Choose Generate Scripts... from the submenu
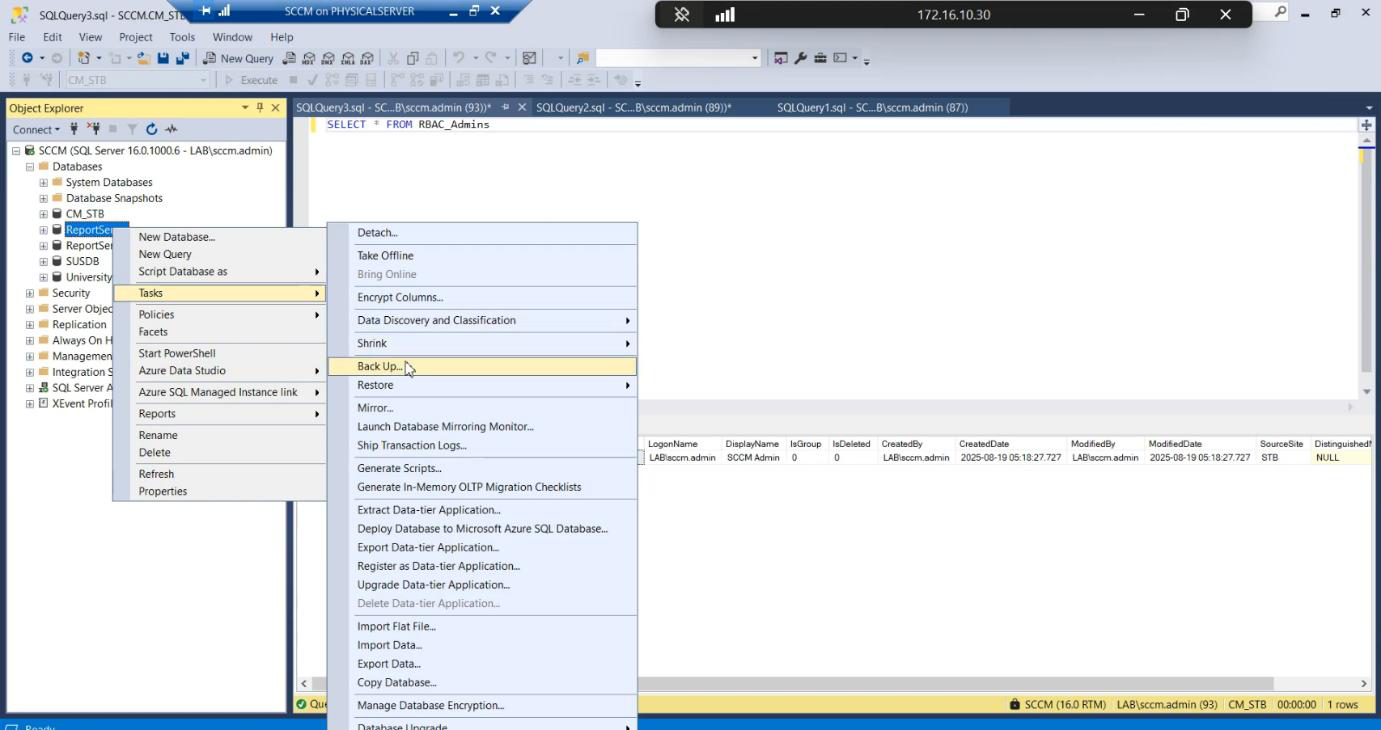The image size is (1381, 730). pos(482,468)
